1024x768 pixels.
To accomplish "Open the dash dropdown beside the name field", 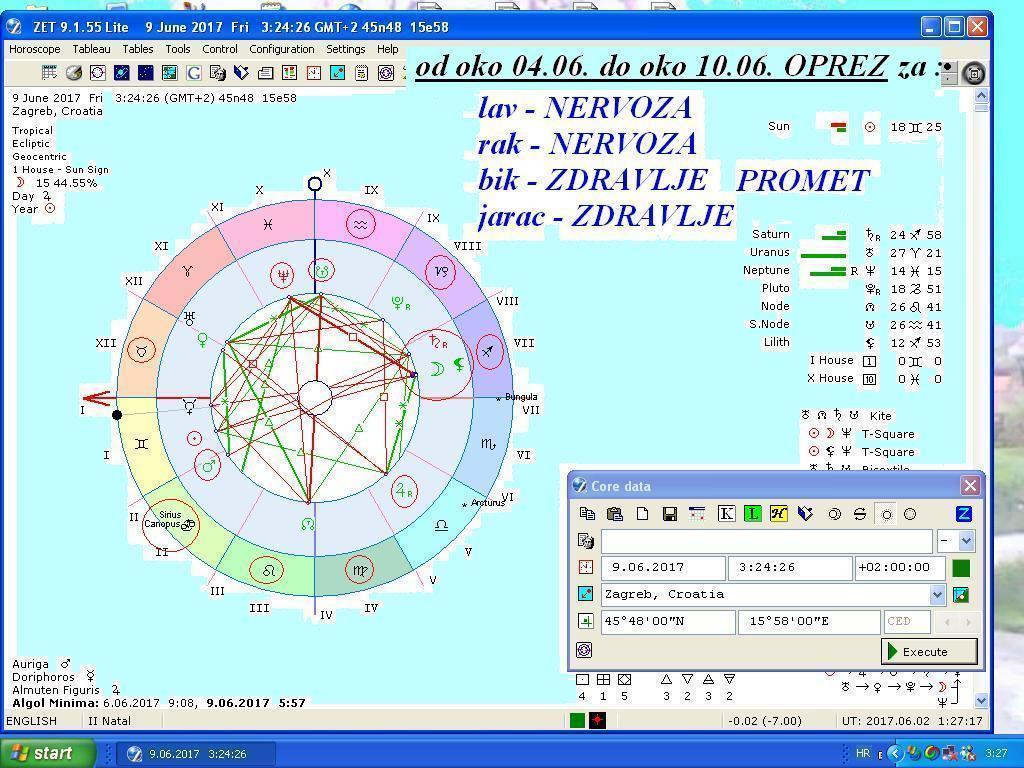I will 965,541.
